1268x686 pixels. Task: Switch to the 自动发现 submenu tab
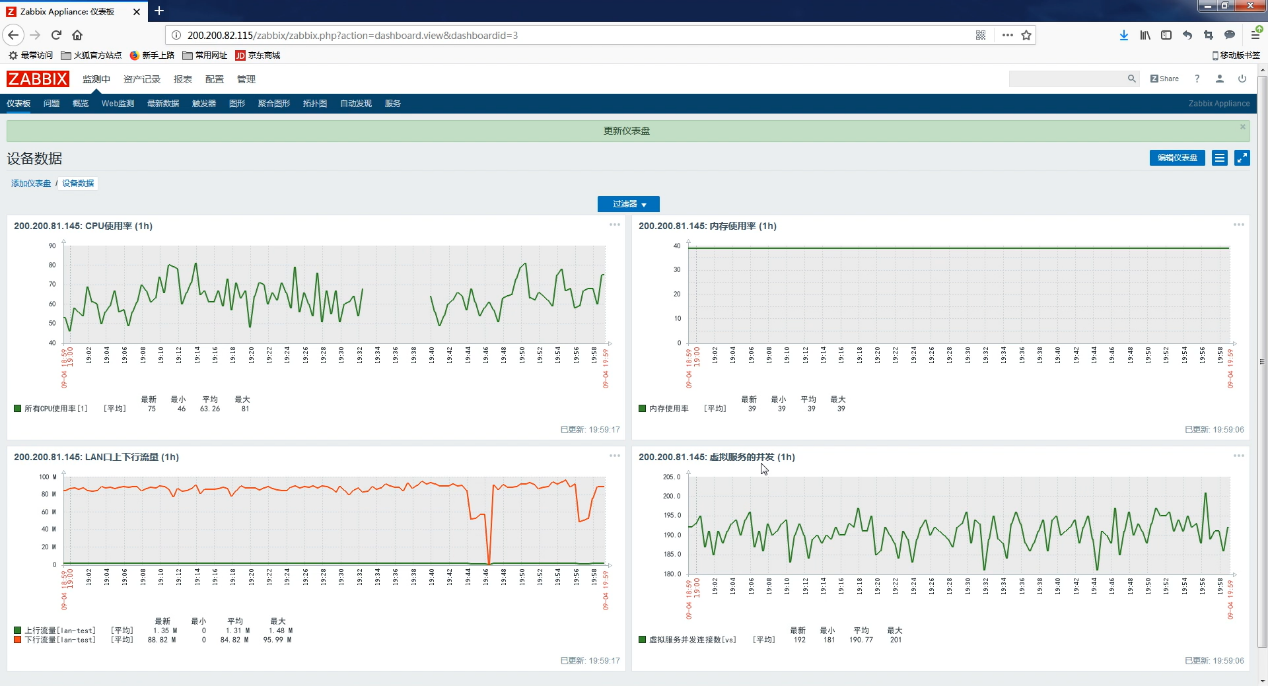(356, 103)
